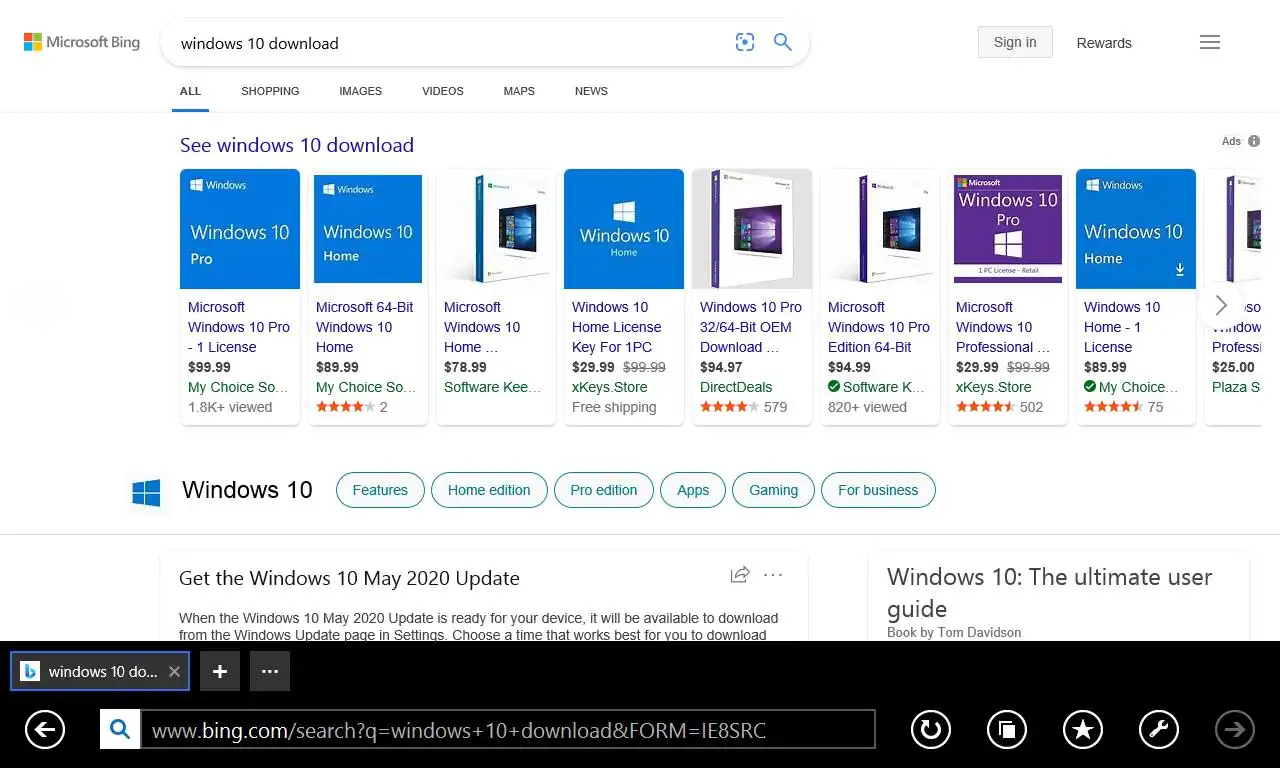
Task: Select the Gaming pill
Action: [x=774, y=490]
